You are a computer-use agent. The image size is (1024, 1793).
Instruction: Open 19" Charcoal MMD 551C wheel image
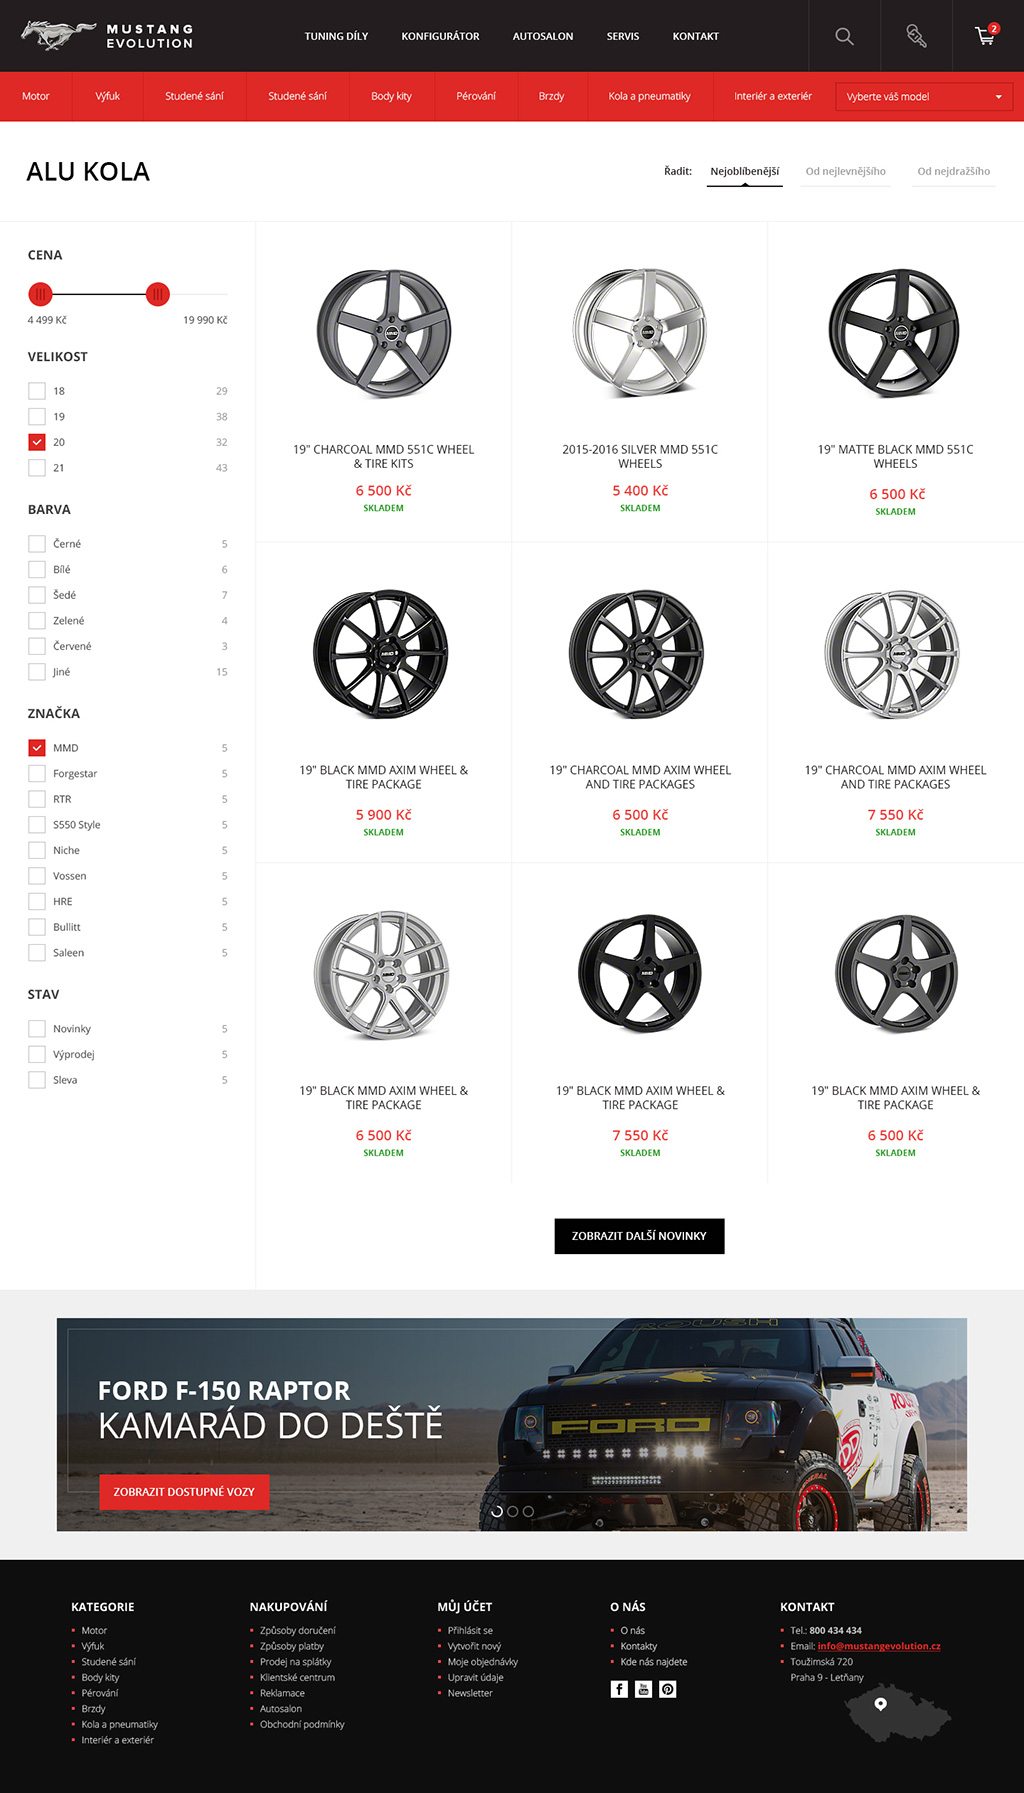click(384, 333)
